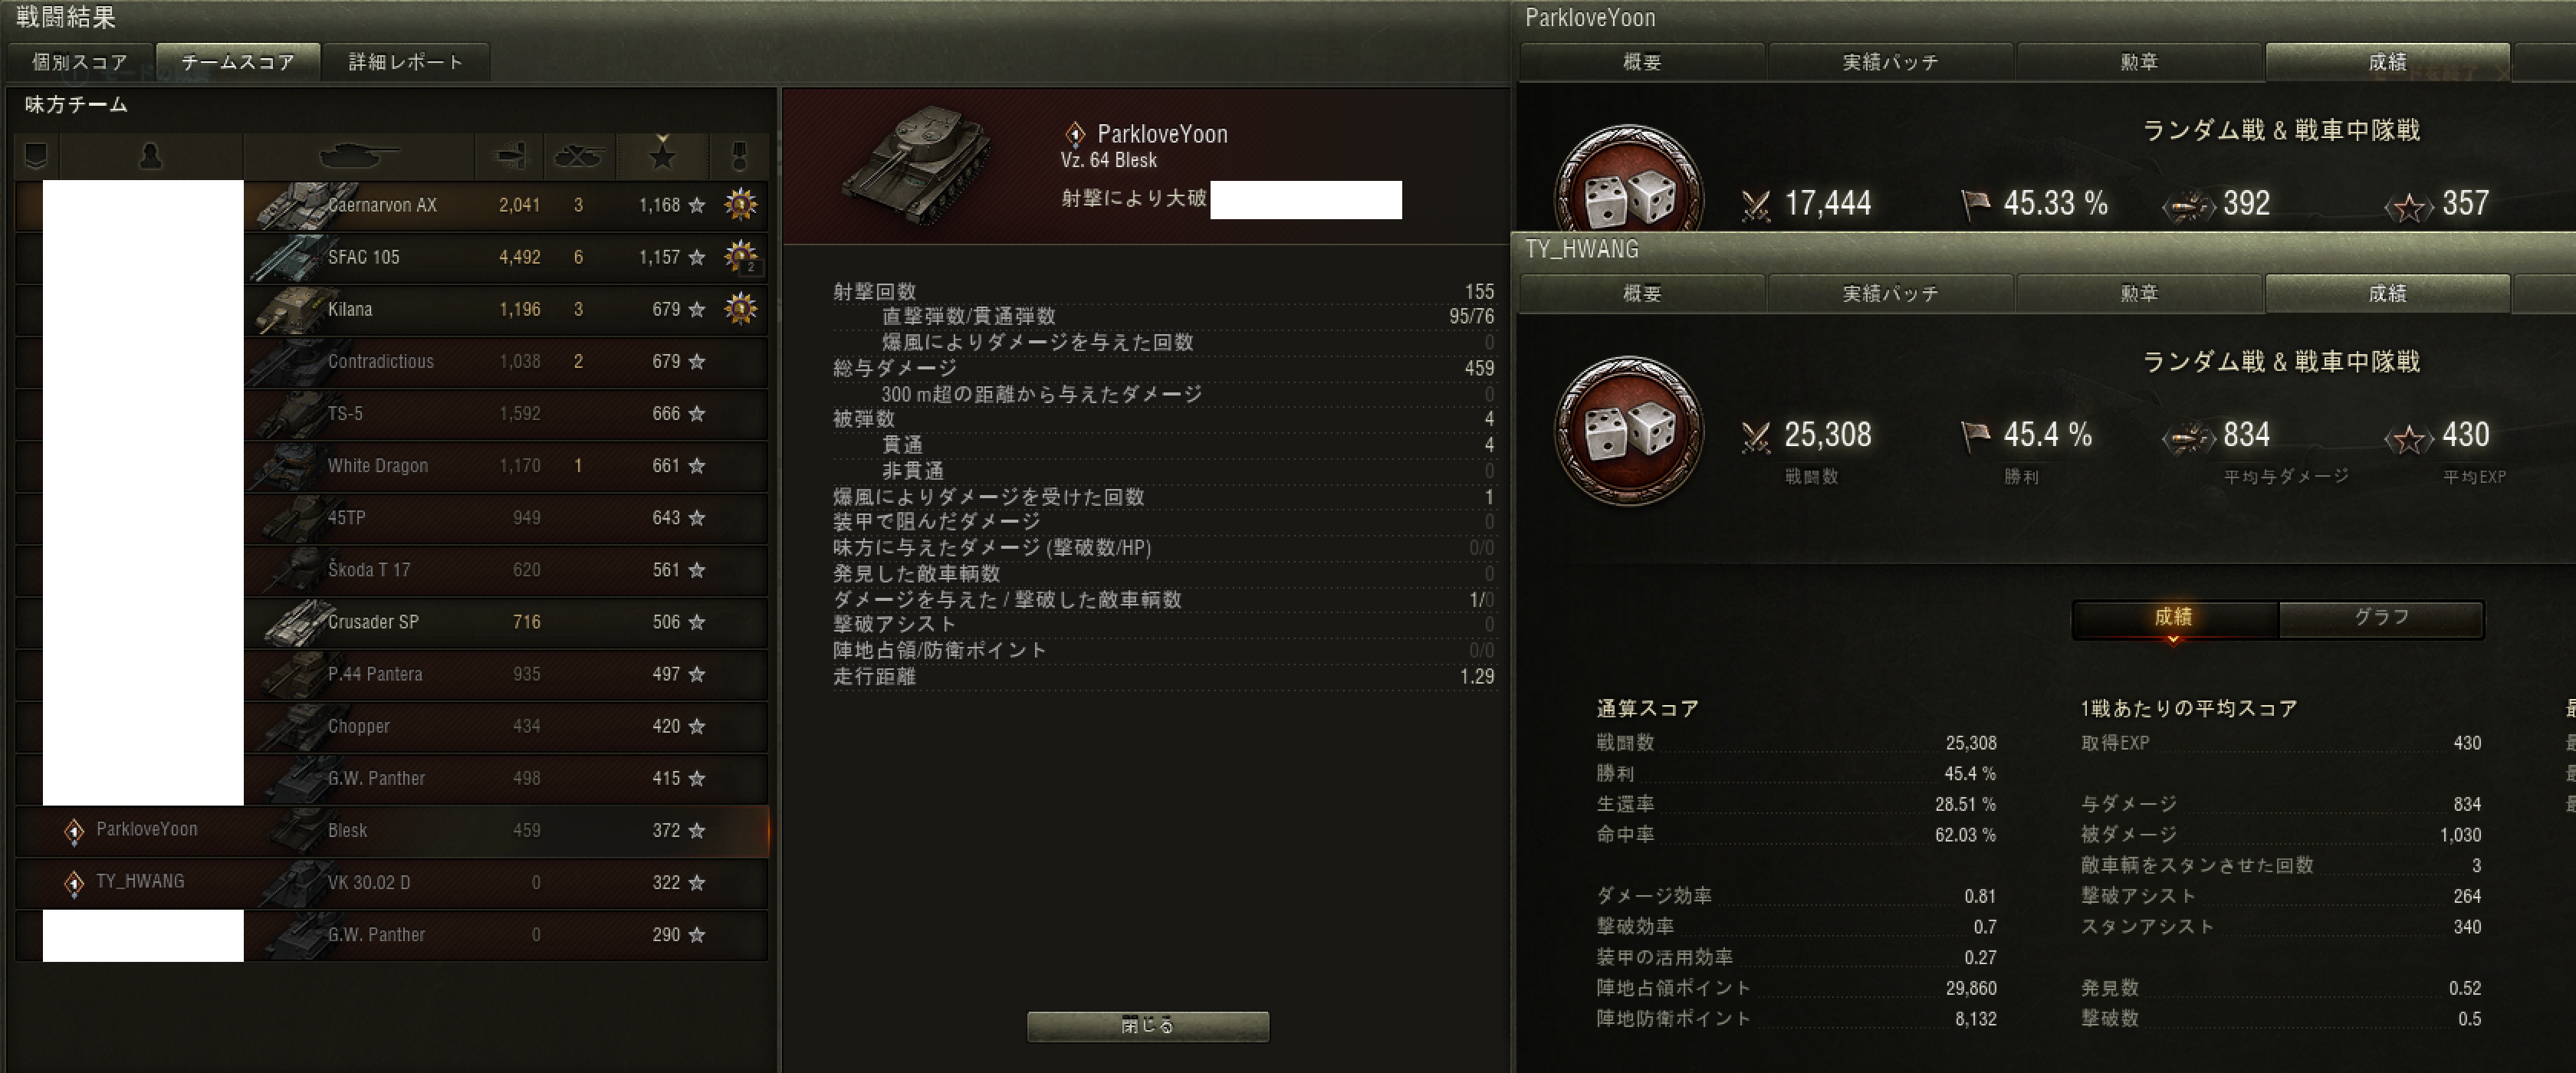Open 個別スコア tab
2576x1073 pixels.
(x=80, y=62)
